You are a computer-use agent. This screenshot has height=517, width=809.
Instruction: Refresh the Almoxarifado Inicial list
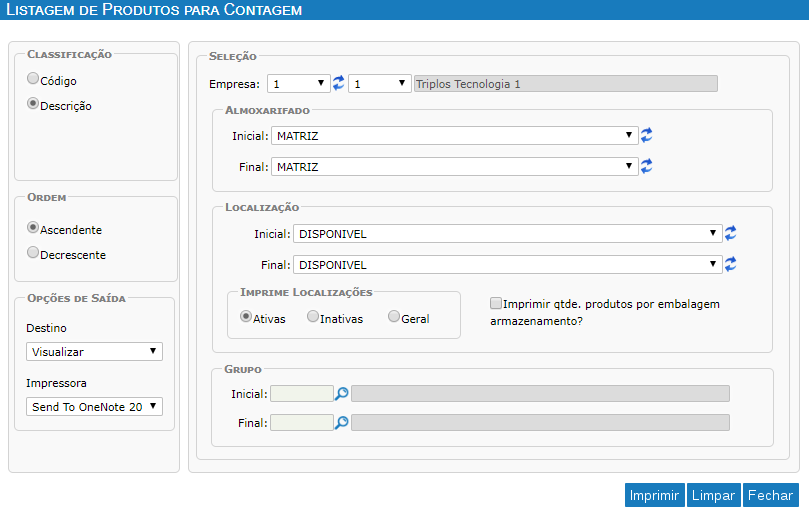pyautogui.click(x=646, y=135)
